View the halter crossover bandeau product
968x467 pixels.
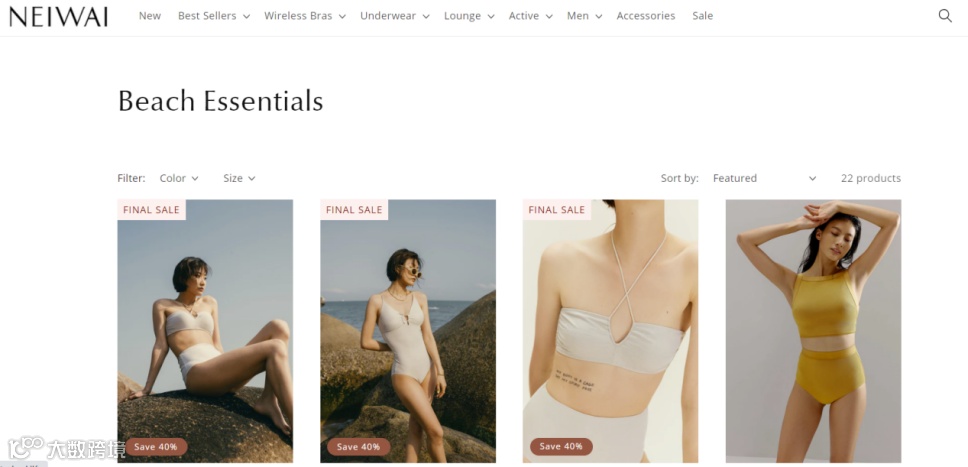pos(611,331)
